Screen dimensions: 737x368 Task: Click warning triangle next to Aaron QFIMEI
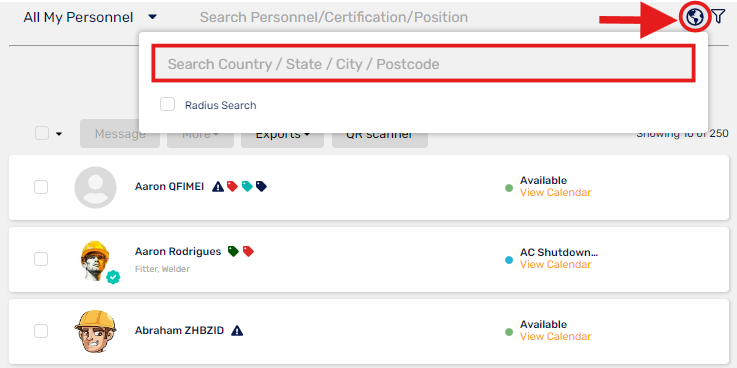pos(218,187)
